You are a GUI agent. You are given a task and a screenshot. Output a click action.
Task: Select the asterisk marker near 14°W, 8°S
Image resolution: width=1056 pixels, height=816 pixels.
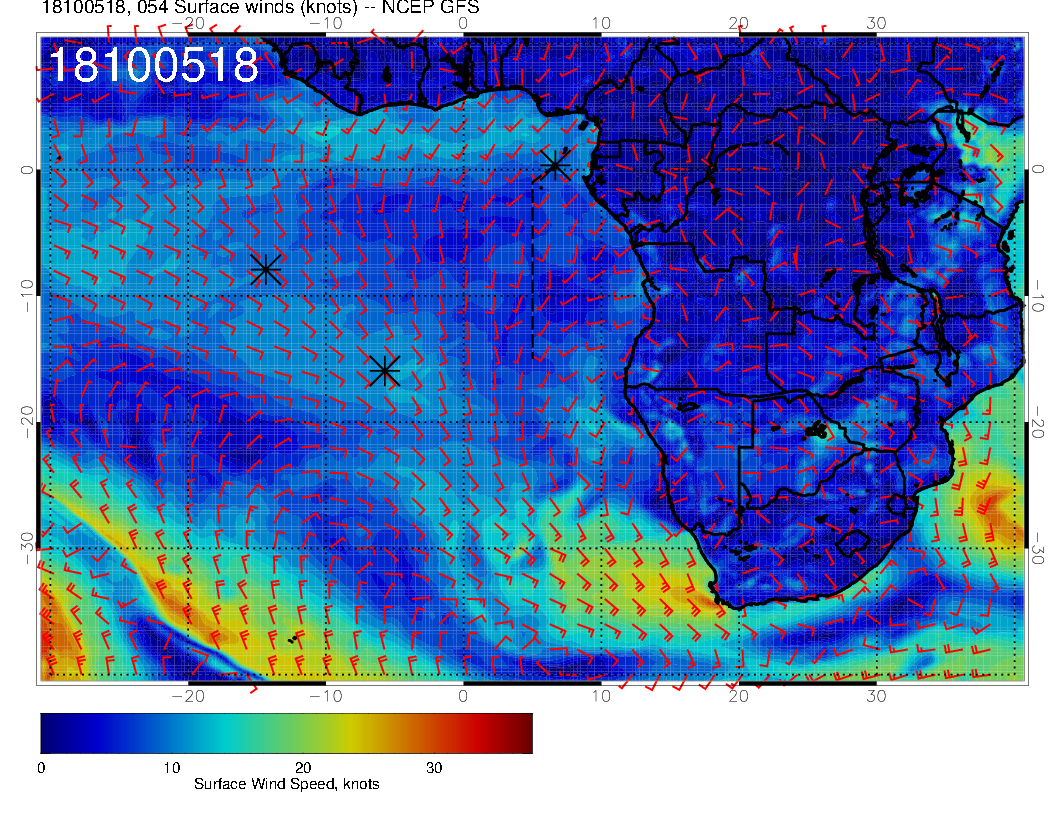[265, 269]
